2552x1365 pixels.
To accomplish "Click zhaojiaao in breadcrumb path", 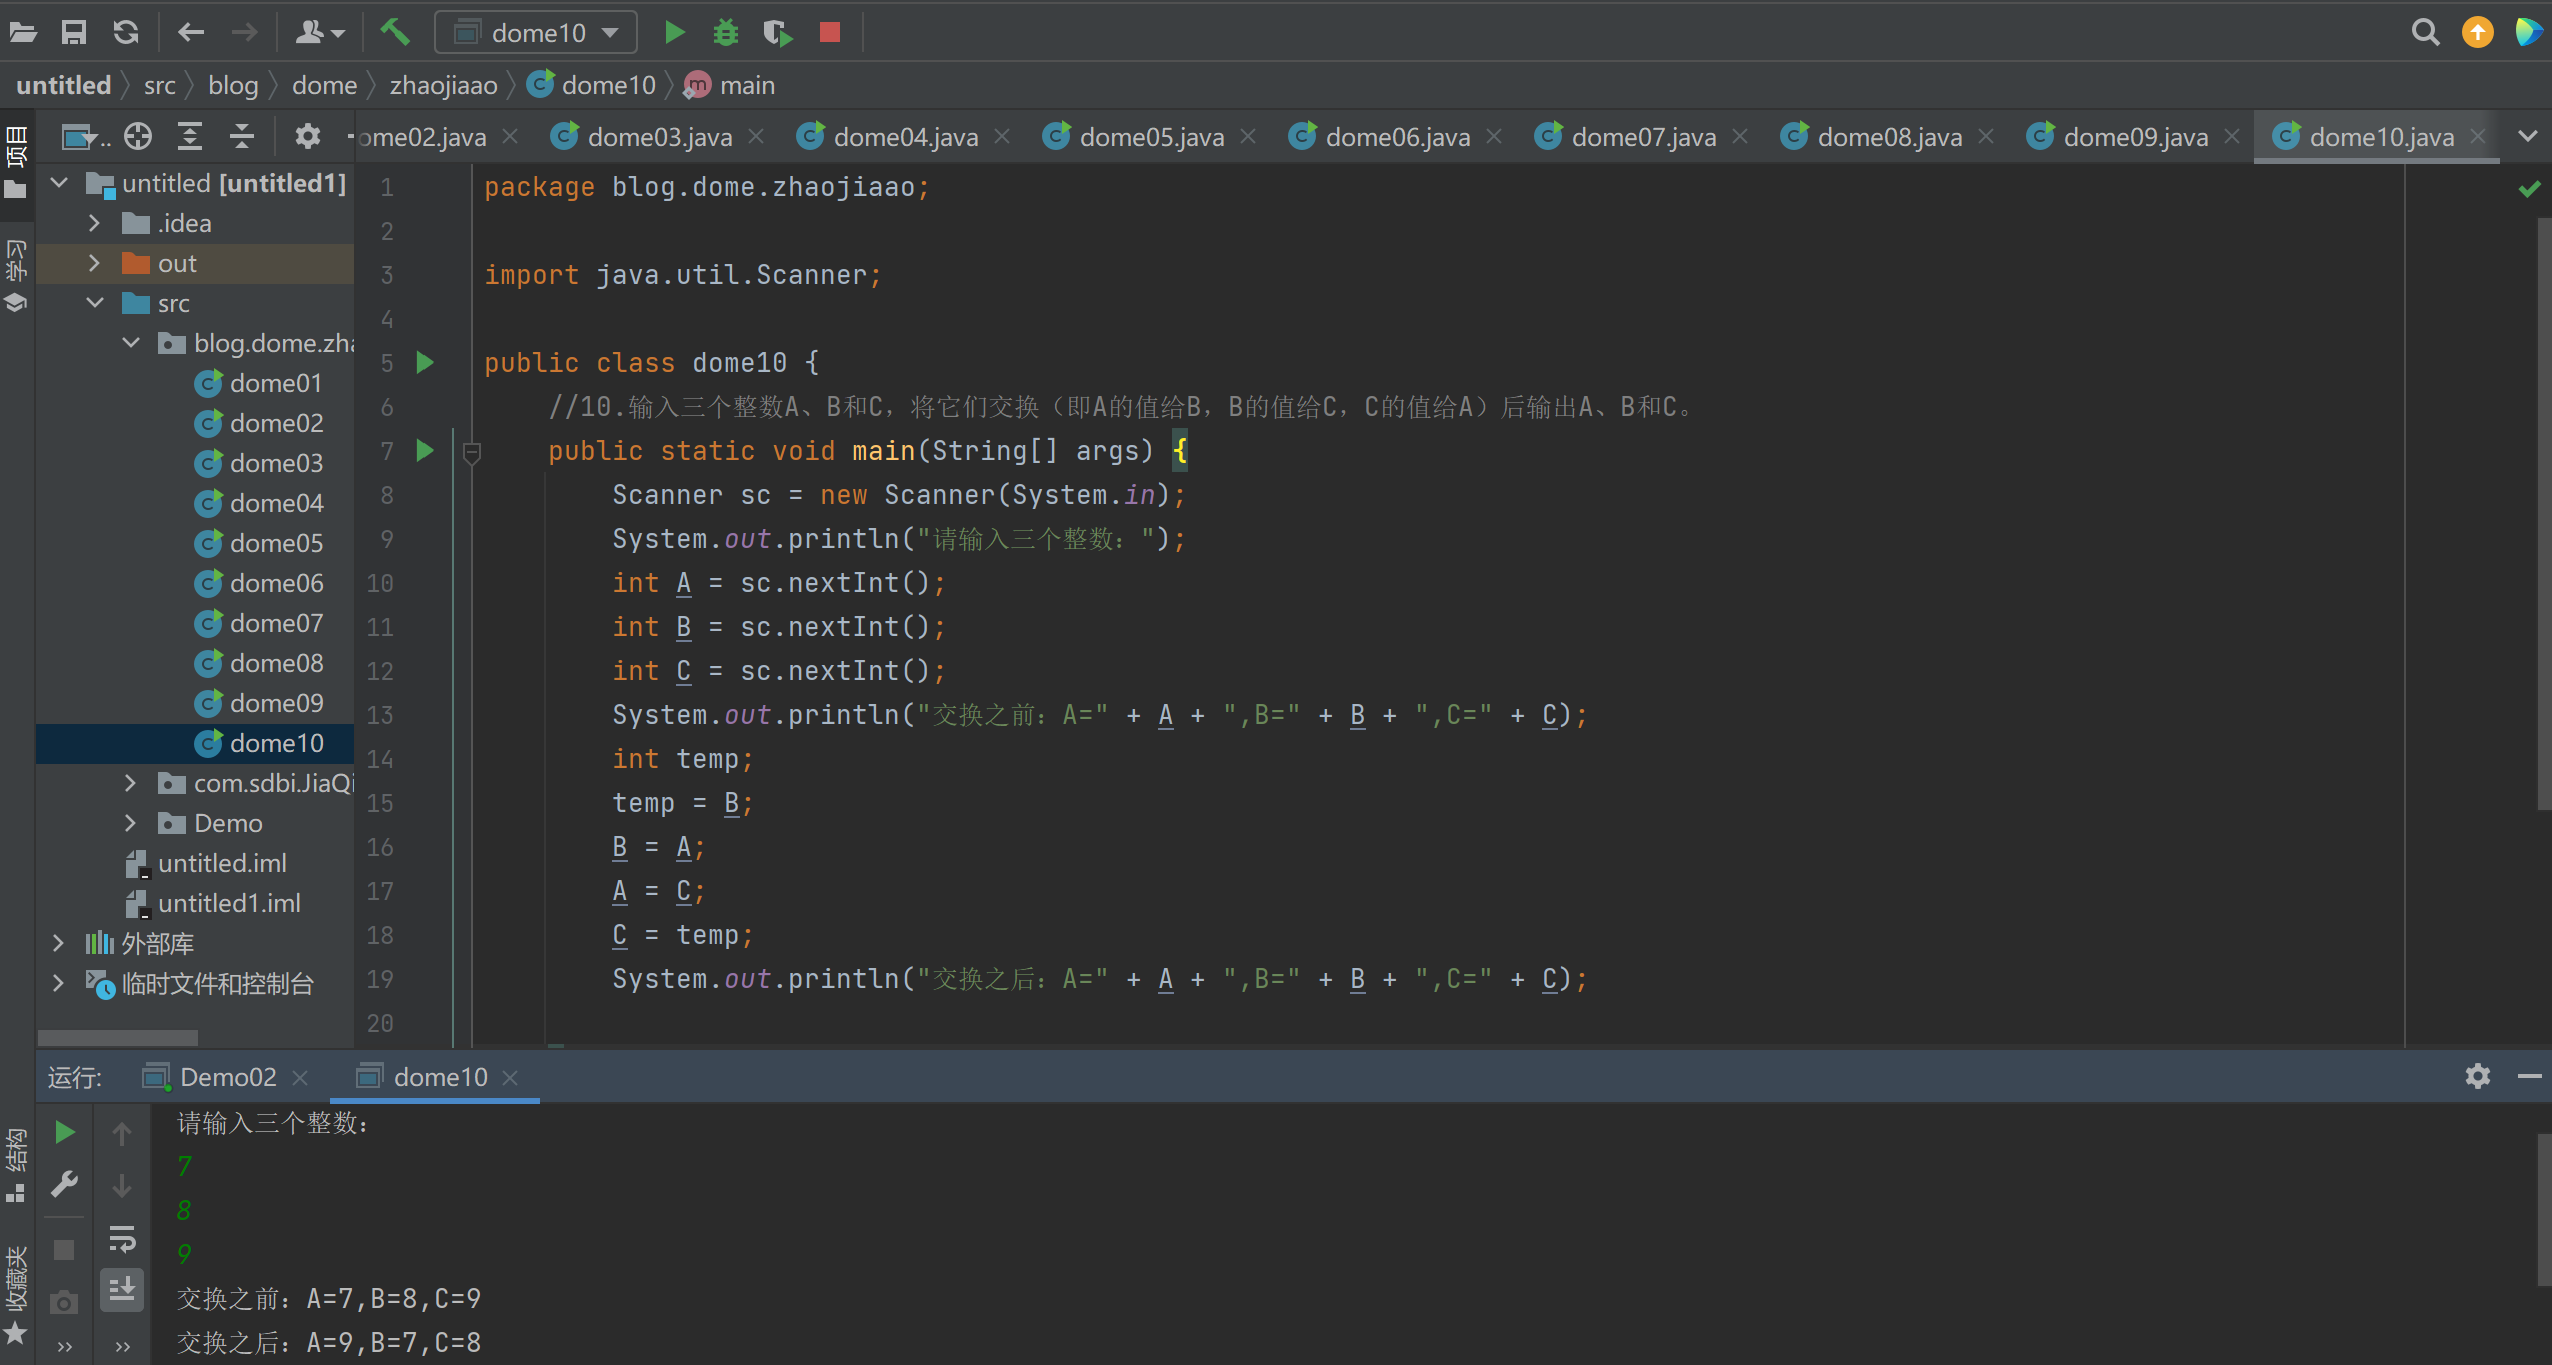I will (443, 86).
